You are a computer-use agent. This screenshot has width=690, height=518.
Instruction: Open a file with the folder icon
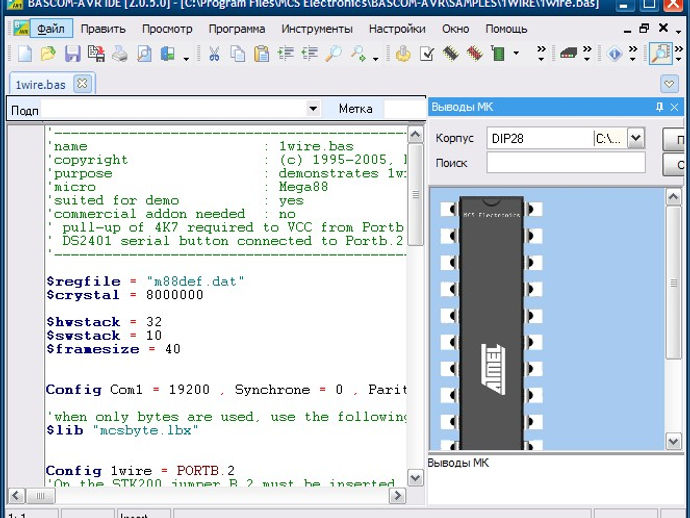[48, 54]
